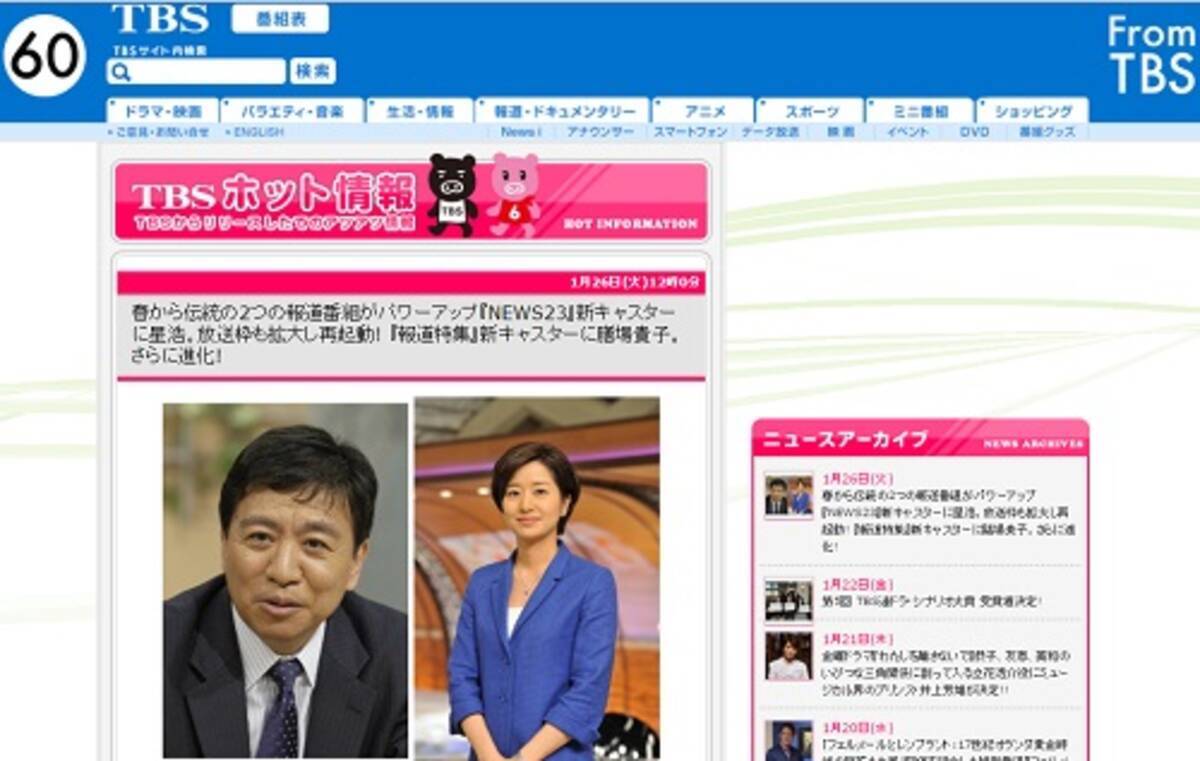Focus the TBS site search field
Image resolution: width=1200 pixels, height=761 pixels.
click(196, 71)
